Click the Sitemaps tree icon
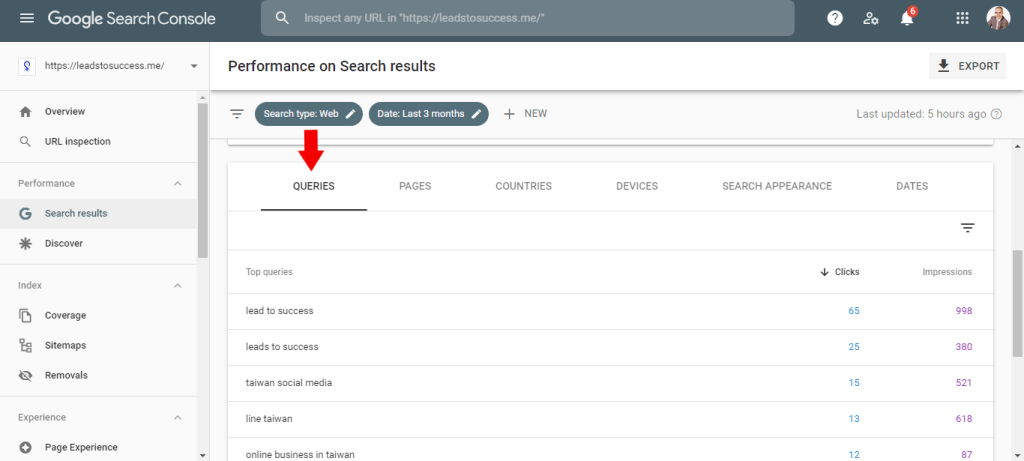The height and width of the screenshot is (461, 1024). 25,345
